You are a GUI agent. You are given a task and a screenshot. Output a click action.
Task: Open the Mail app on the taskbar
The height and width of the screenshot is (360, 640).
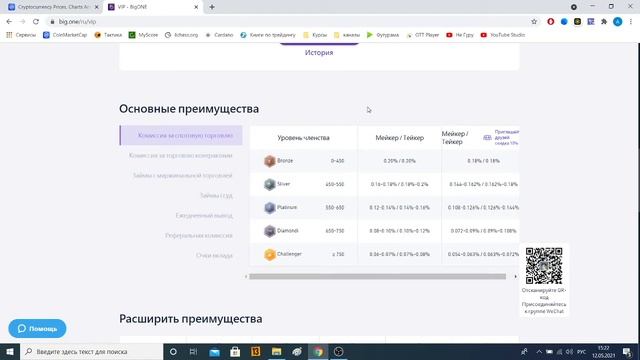pos(214,351)
